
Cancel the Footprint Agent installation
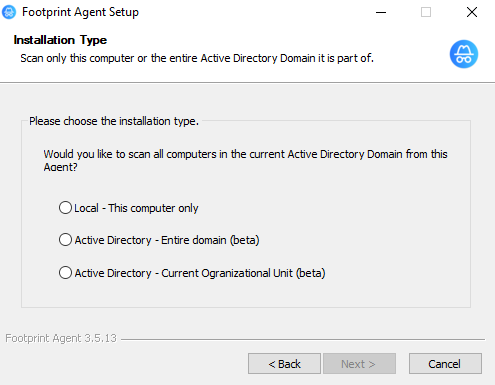point(445,364)
